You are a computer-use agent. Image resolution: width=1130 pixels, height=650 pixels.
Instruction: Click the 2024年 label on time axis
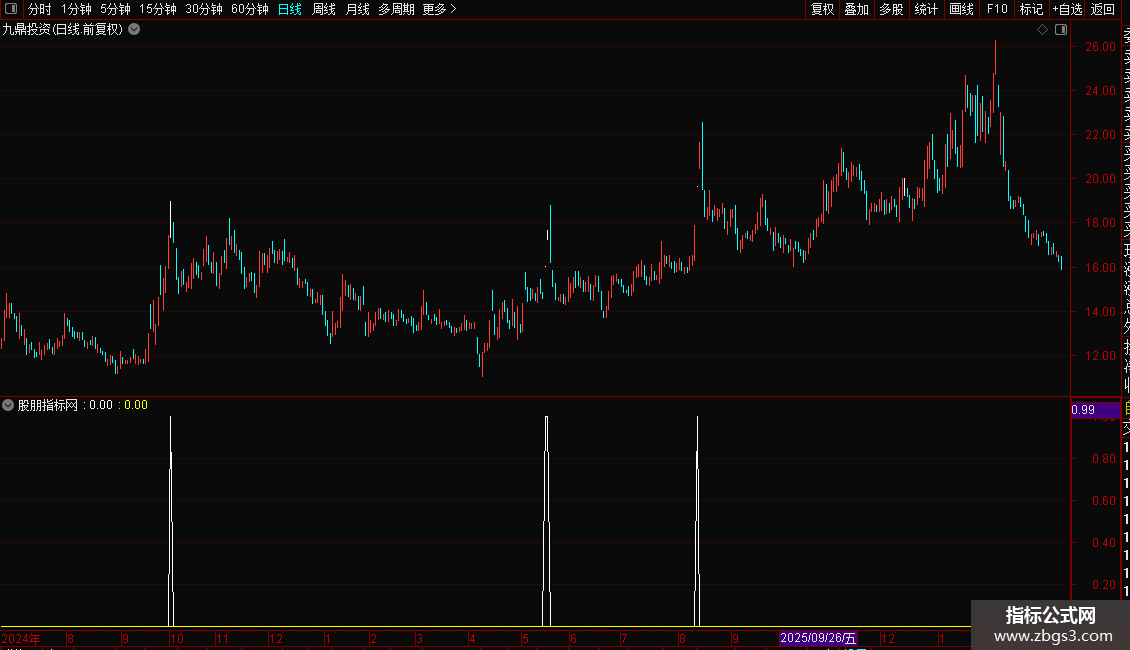pos(21,638)
